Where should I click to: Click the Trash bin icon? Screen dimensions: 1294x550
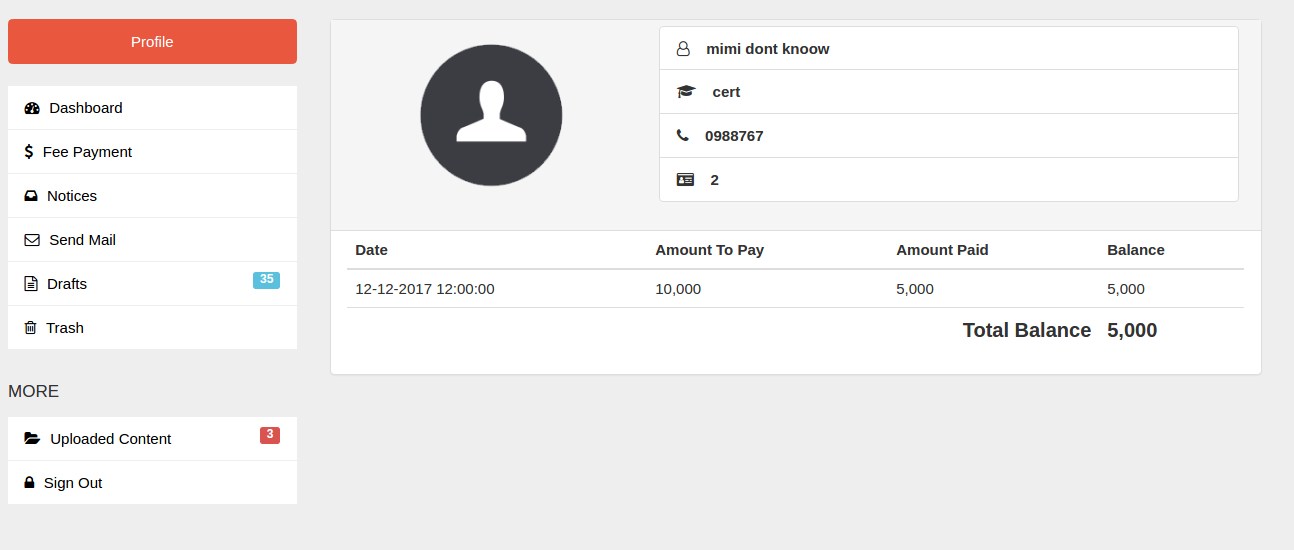(30, 328)
